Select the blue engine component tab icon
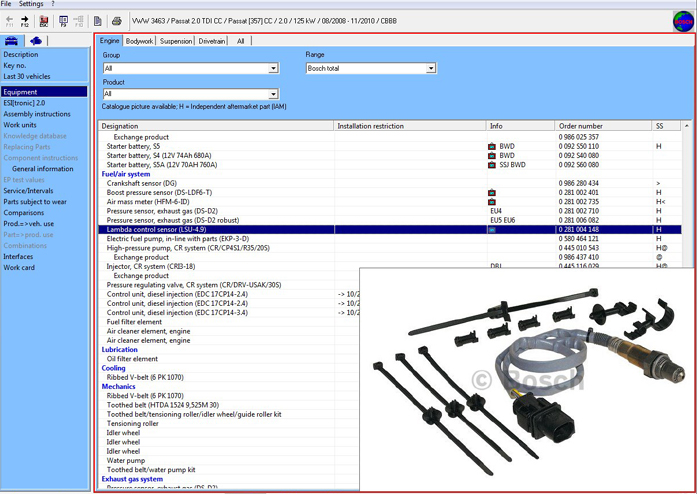This screenshot has height=494, width=697. pos(36,41)
